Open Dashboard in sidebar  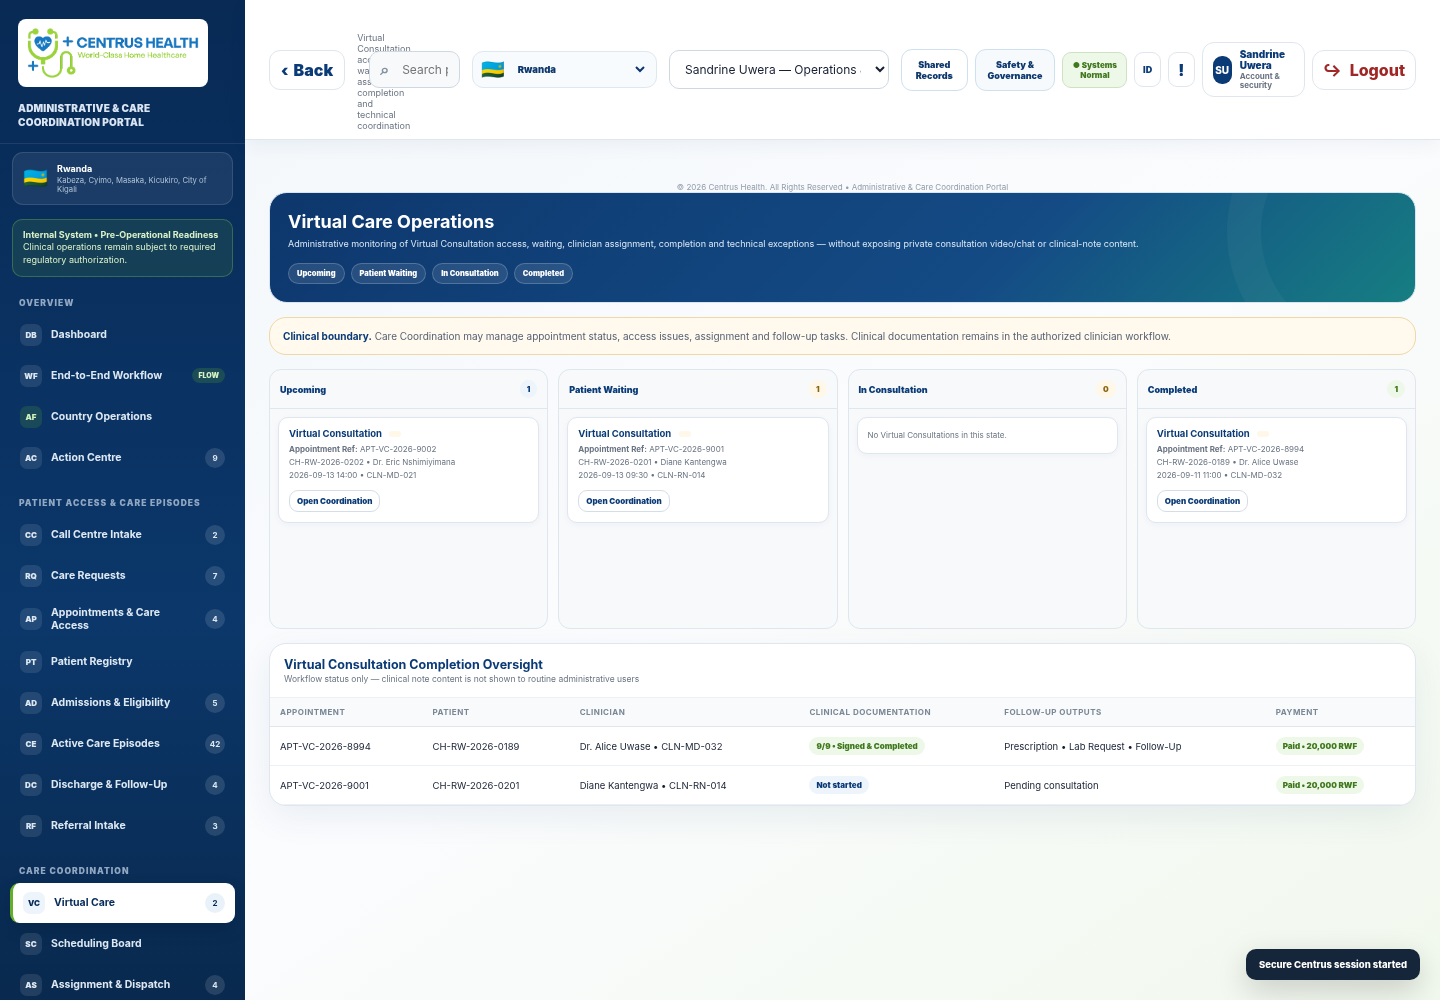click(122, 335)
